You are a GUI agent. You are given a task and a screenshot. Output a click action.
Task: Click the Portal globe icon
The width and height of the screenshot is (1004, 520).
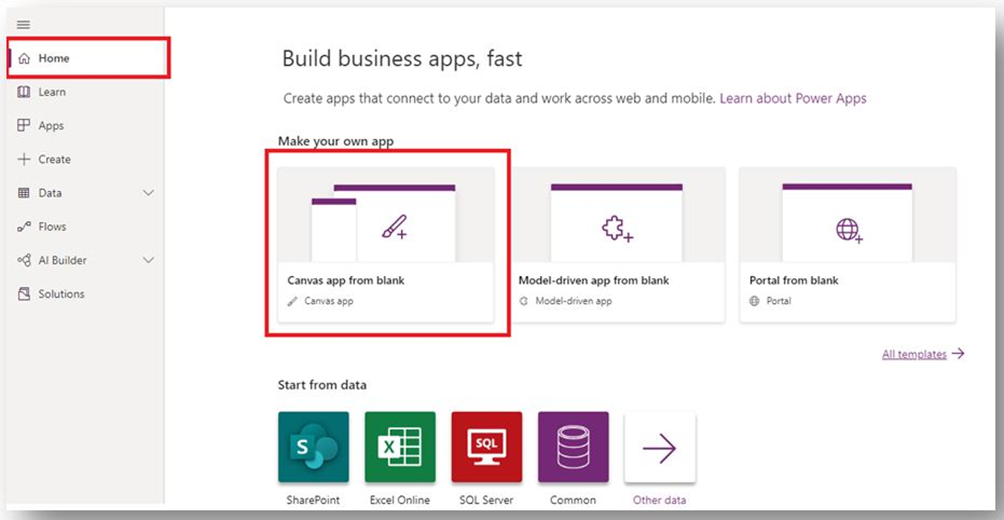point(848,230)
